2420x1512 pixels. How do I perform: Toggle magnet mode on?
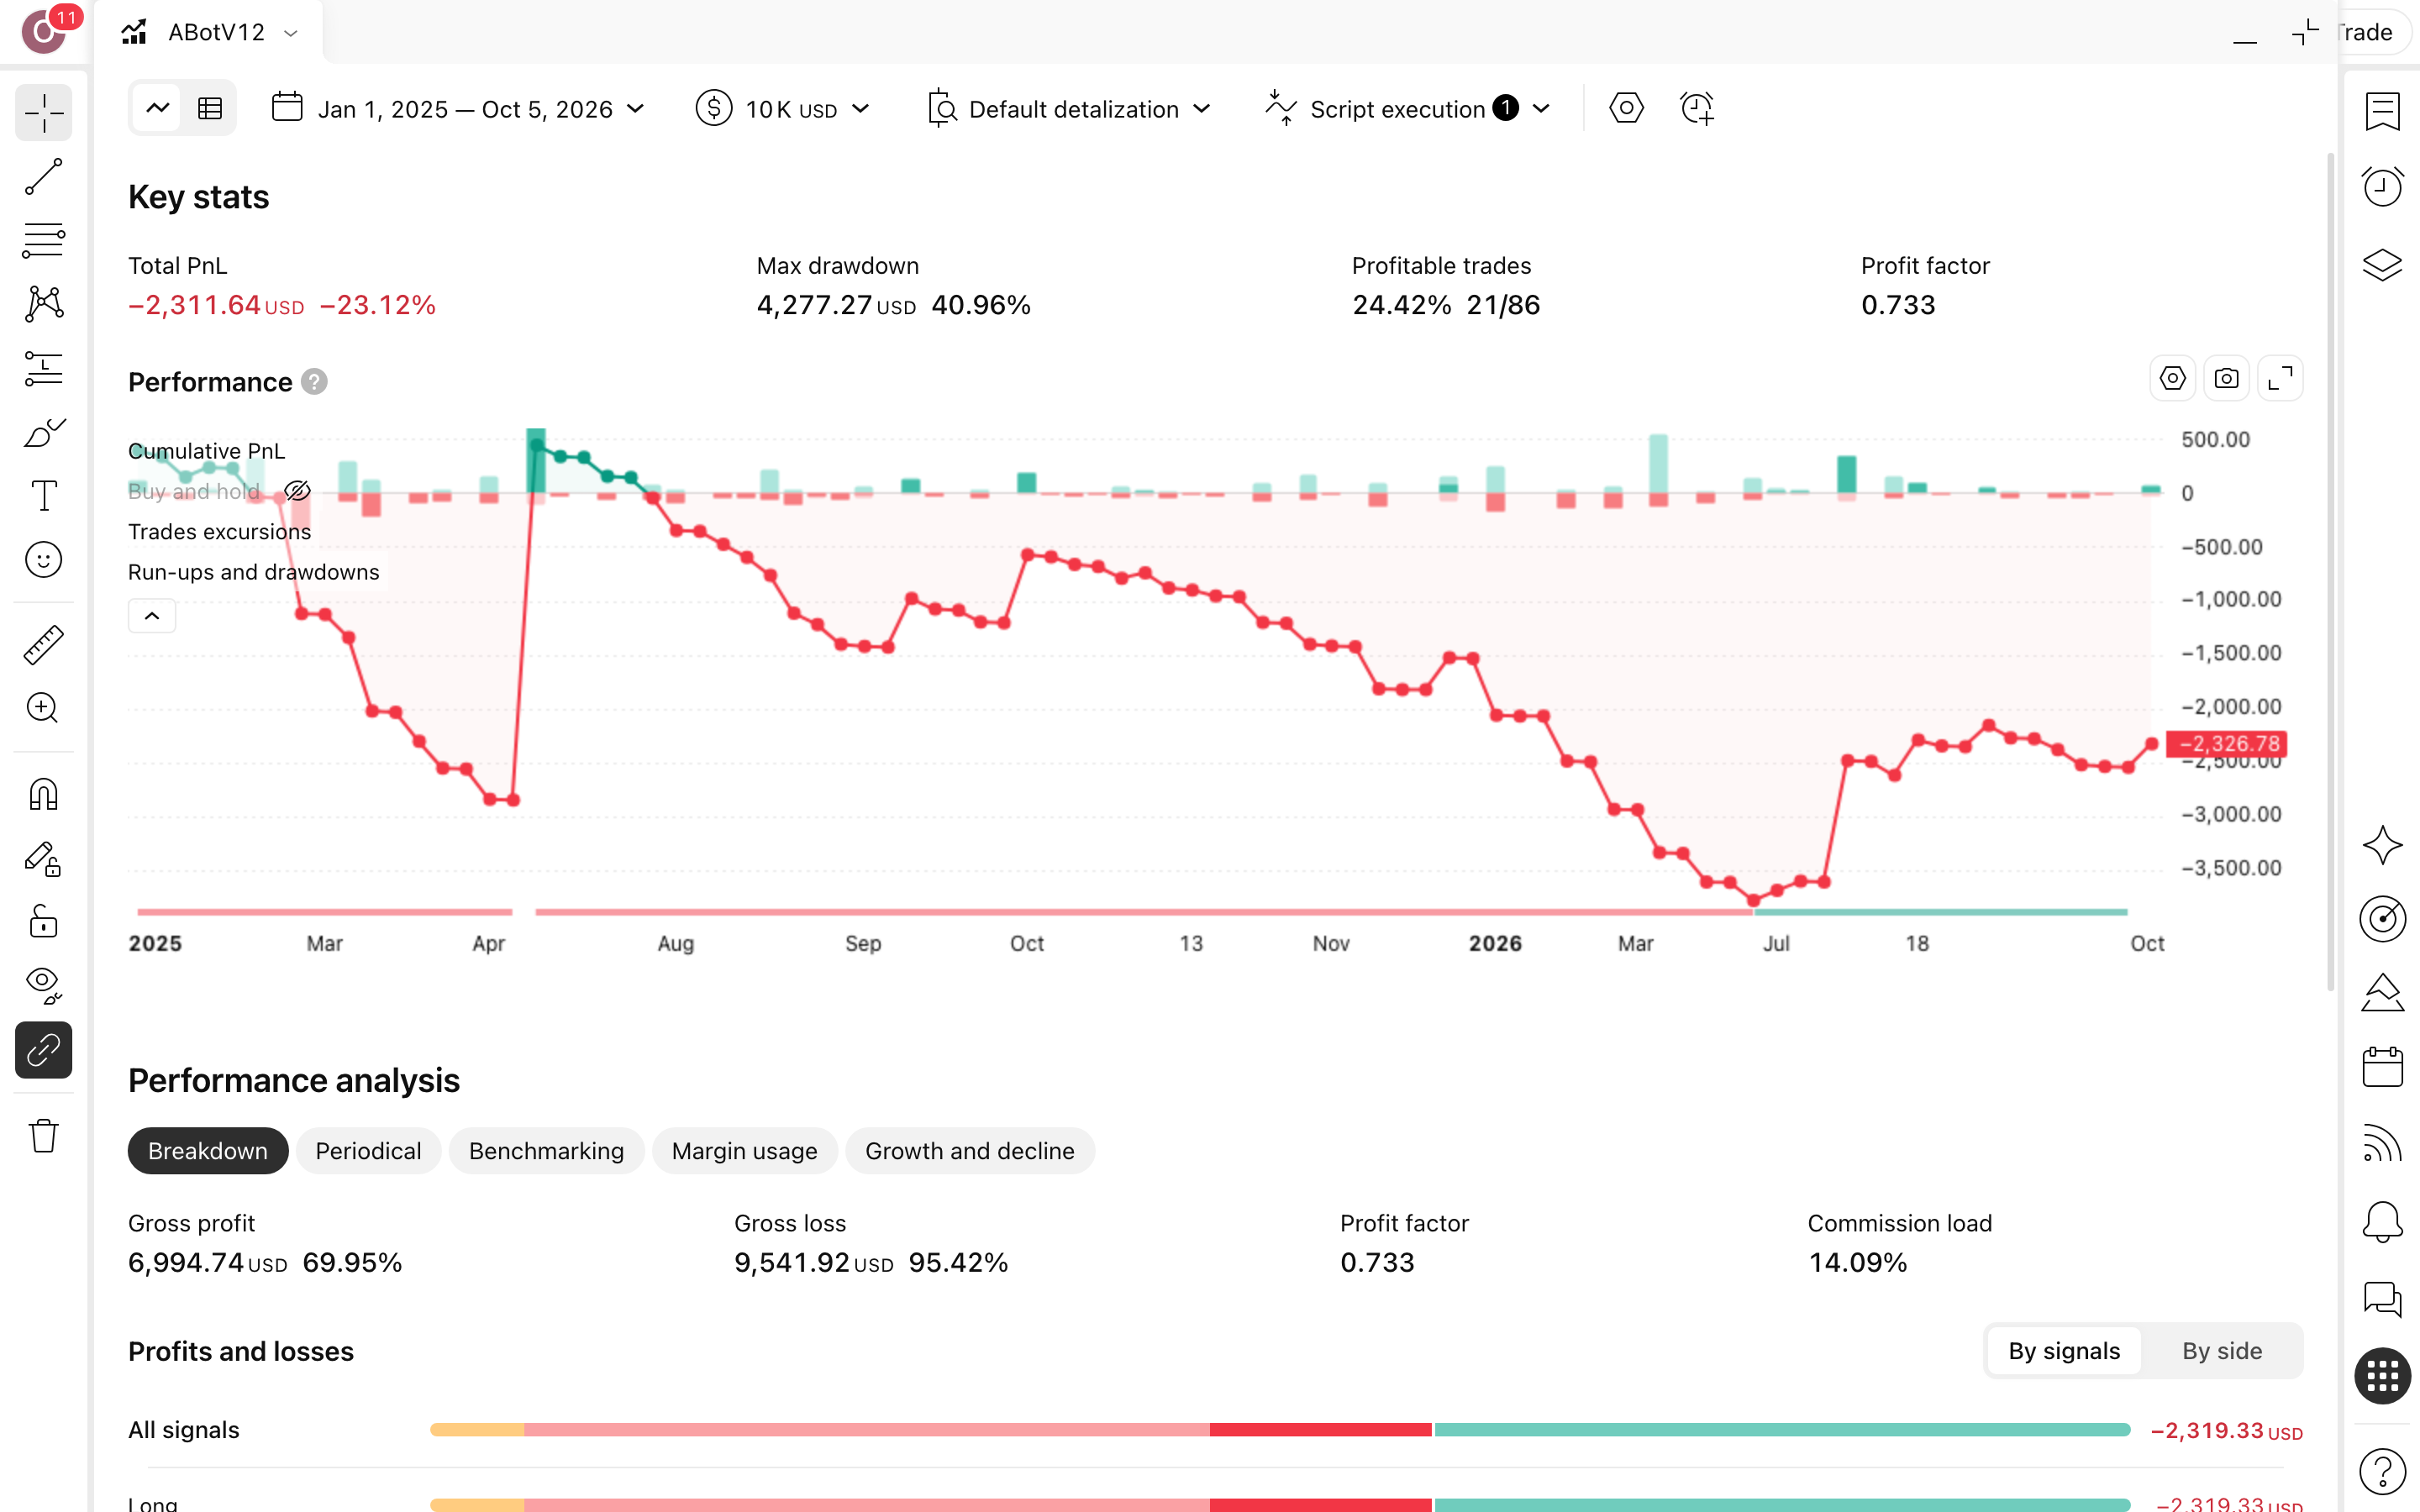(44, 795)
